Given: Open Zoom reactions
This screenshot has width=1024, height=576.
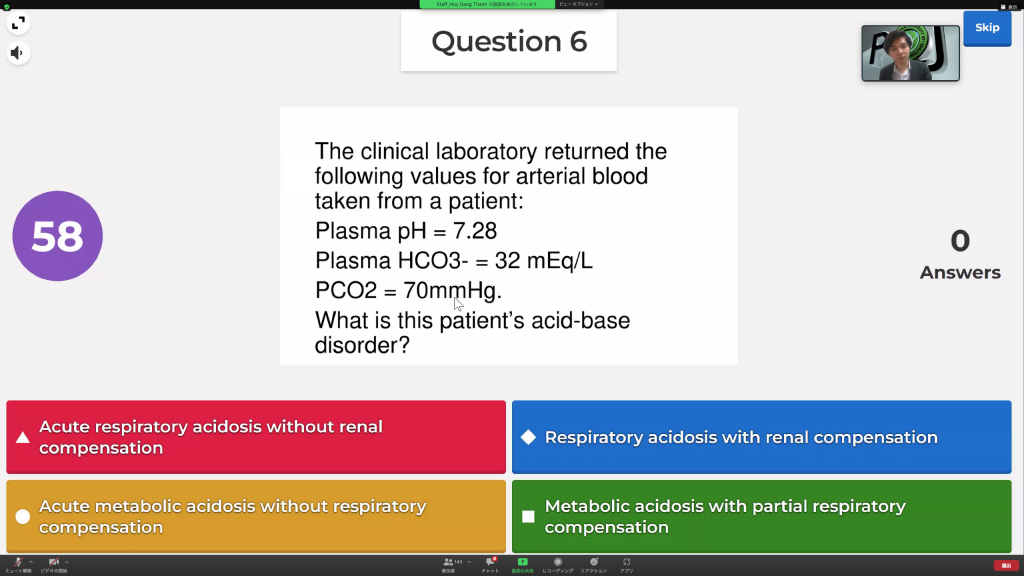Looking at the screenshot, I should pyautogui.click(x=593, y=563).
